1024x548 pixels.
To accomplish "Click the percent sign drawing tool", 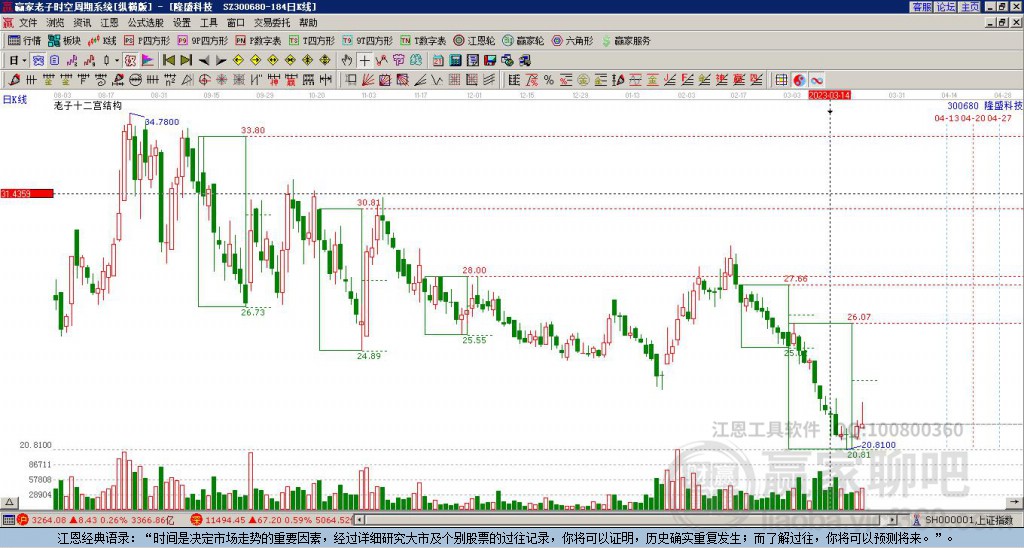I will point(549,80).
